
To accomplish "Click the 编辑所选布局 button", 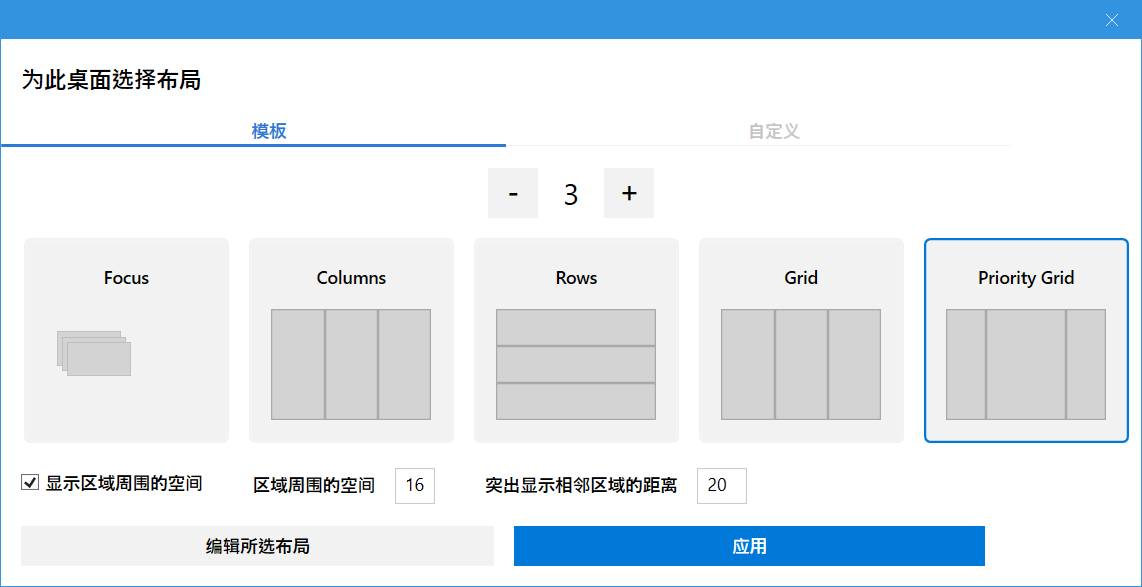I will [257, 546].
